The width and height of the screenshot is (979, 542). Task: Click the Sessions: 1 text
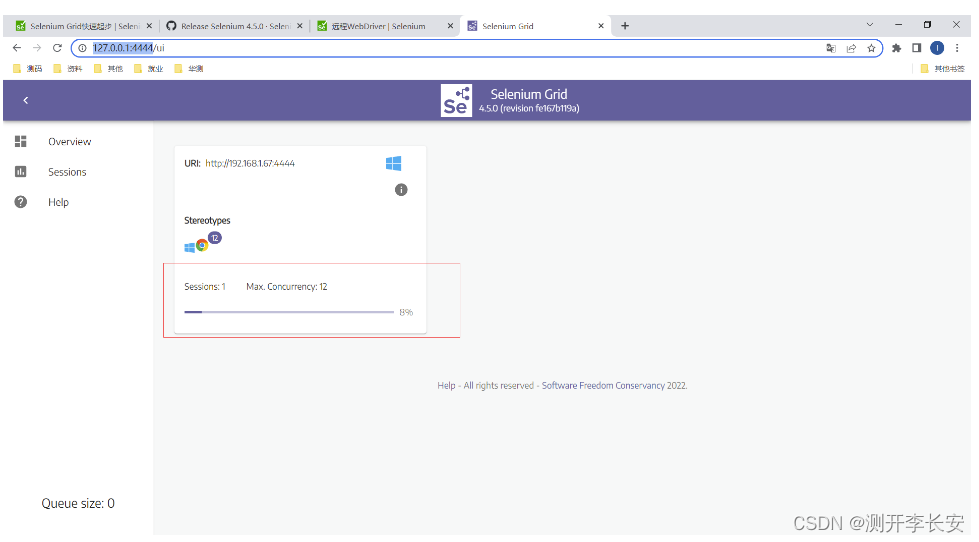tap(205, 287)
